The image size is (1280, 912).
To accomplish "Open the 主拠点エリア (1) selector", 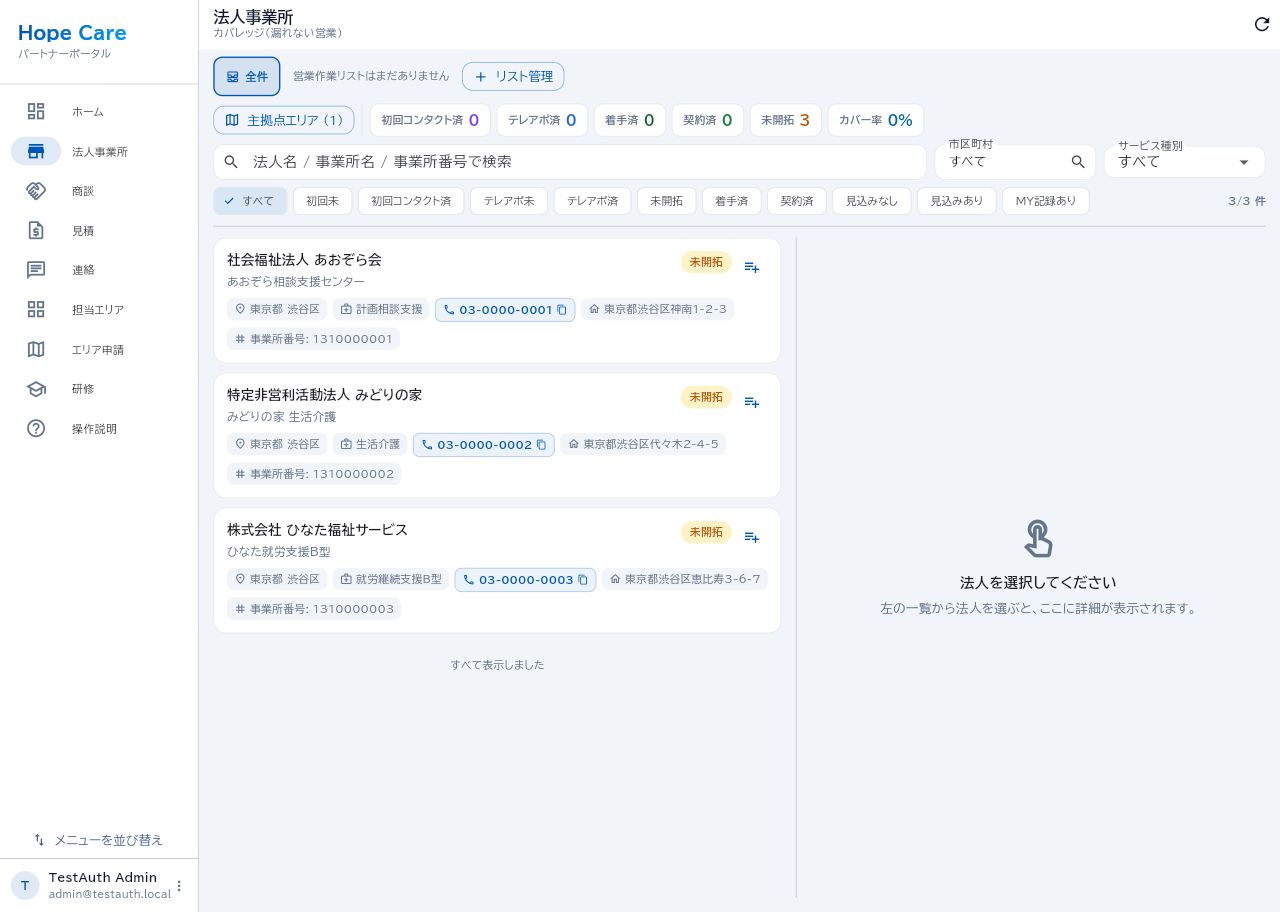I will [x=284, y=120].
